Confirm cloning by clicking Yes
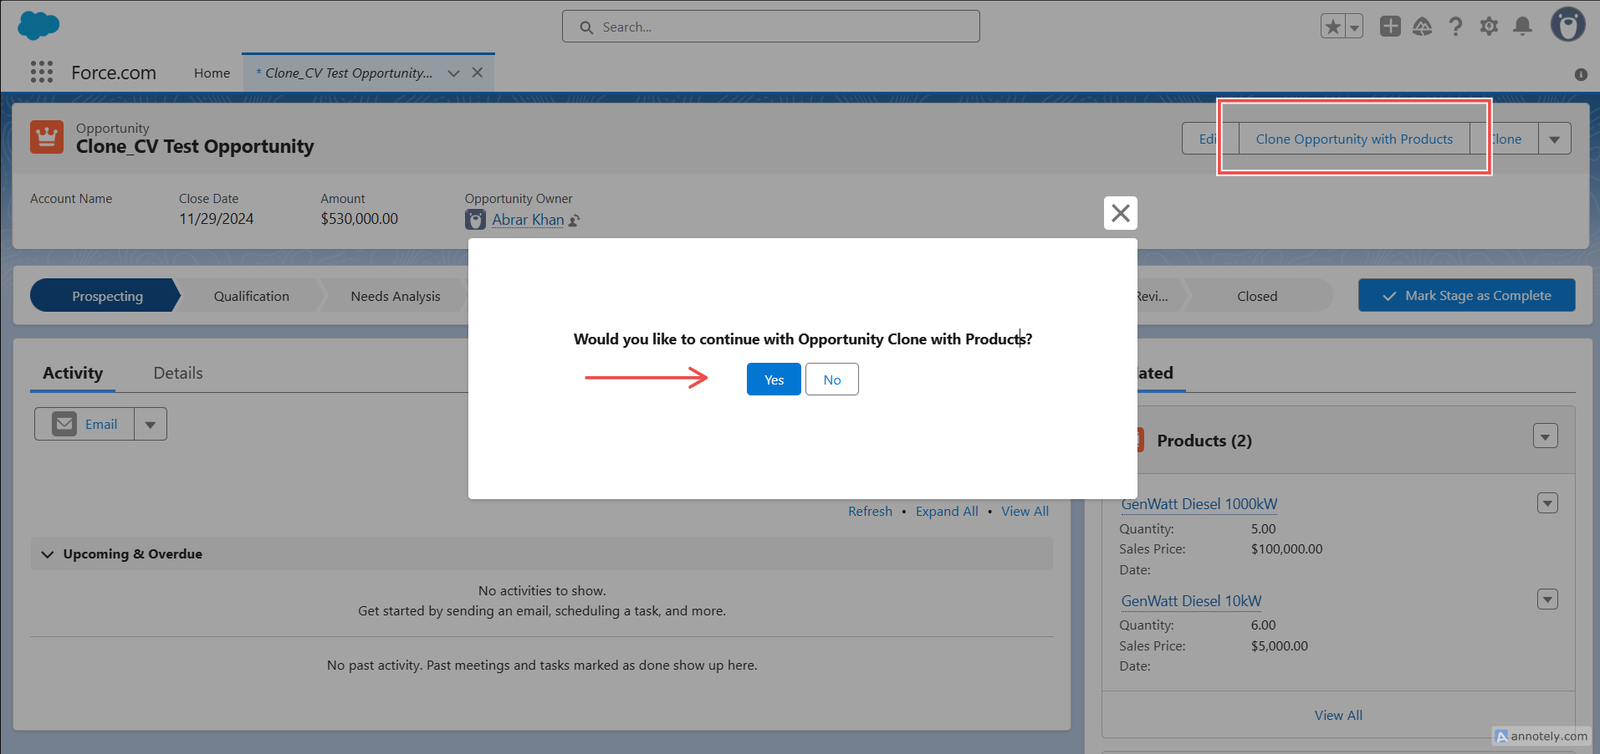Image resolution: width=1600 pixels, height=754 pixels. tap(774, 379)
